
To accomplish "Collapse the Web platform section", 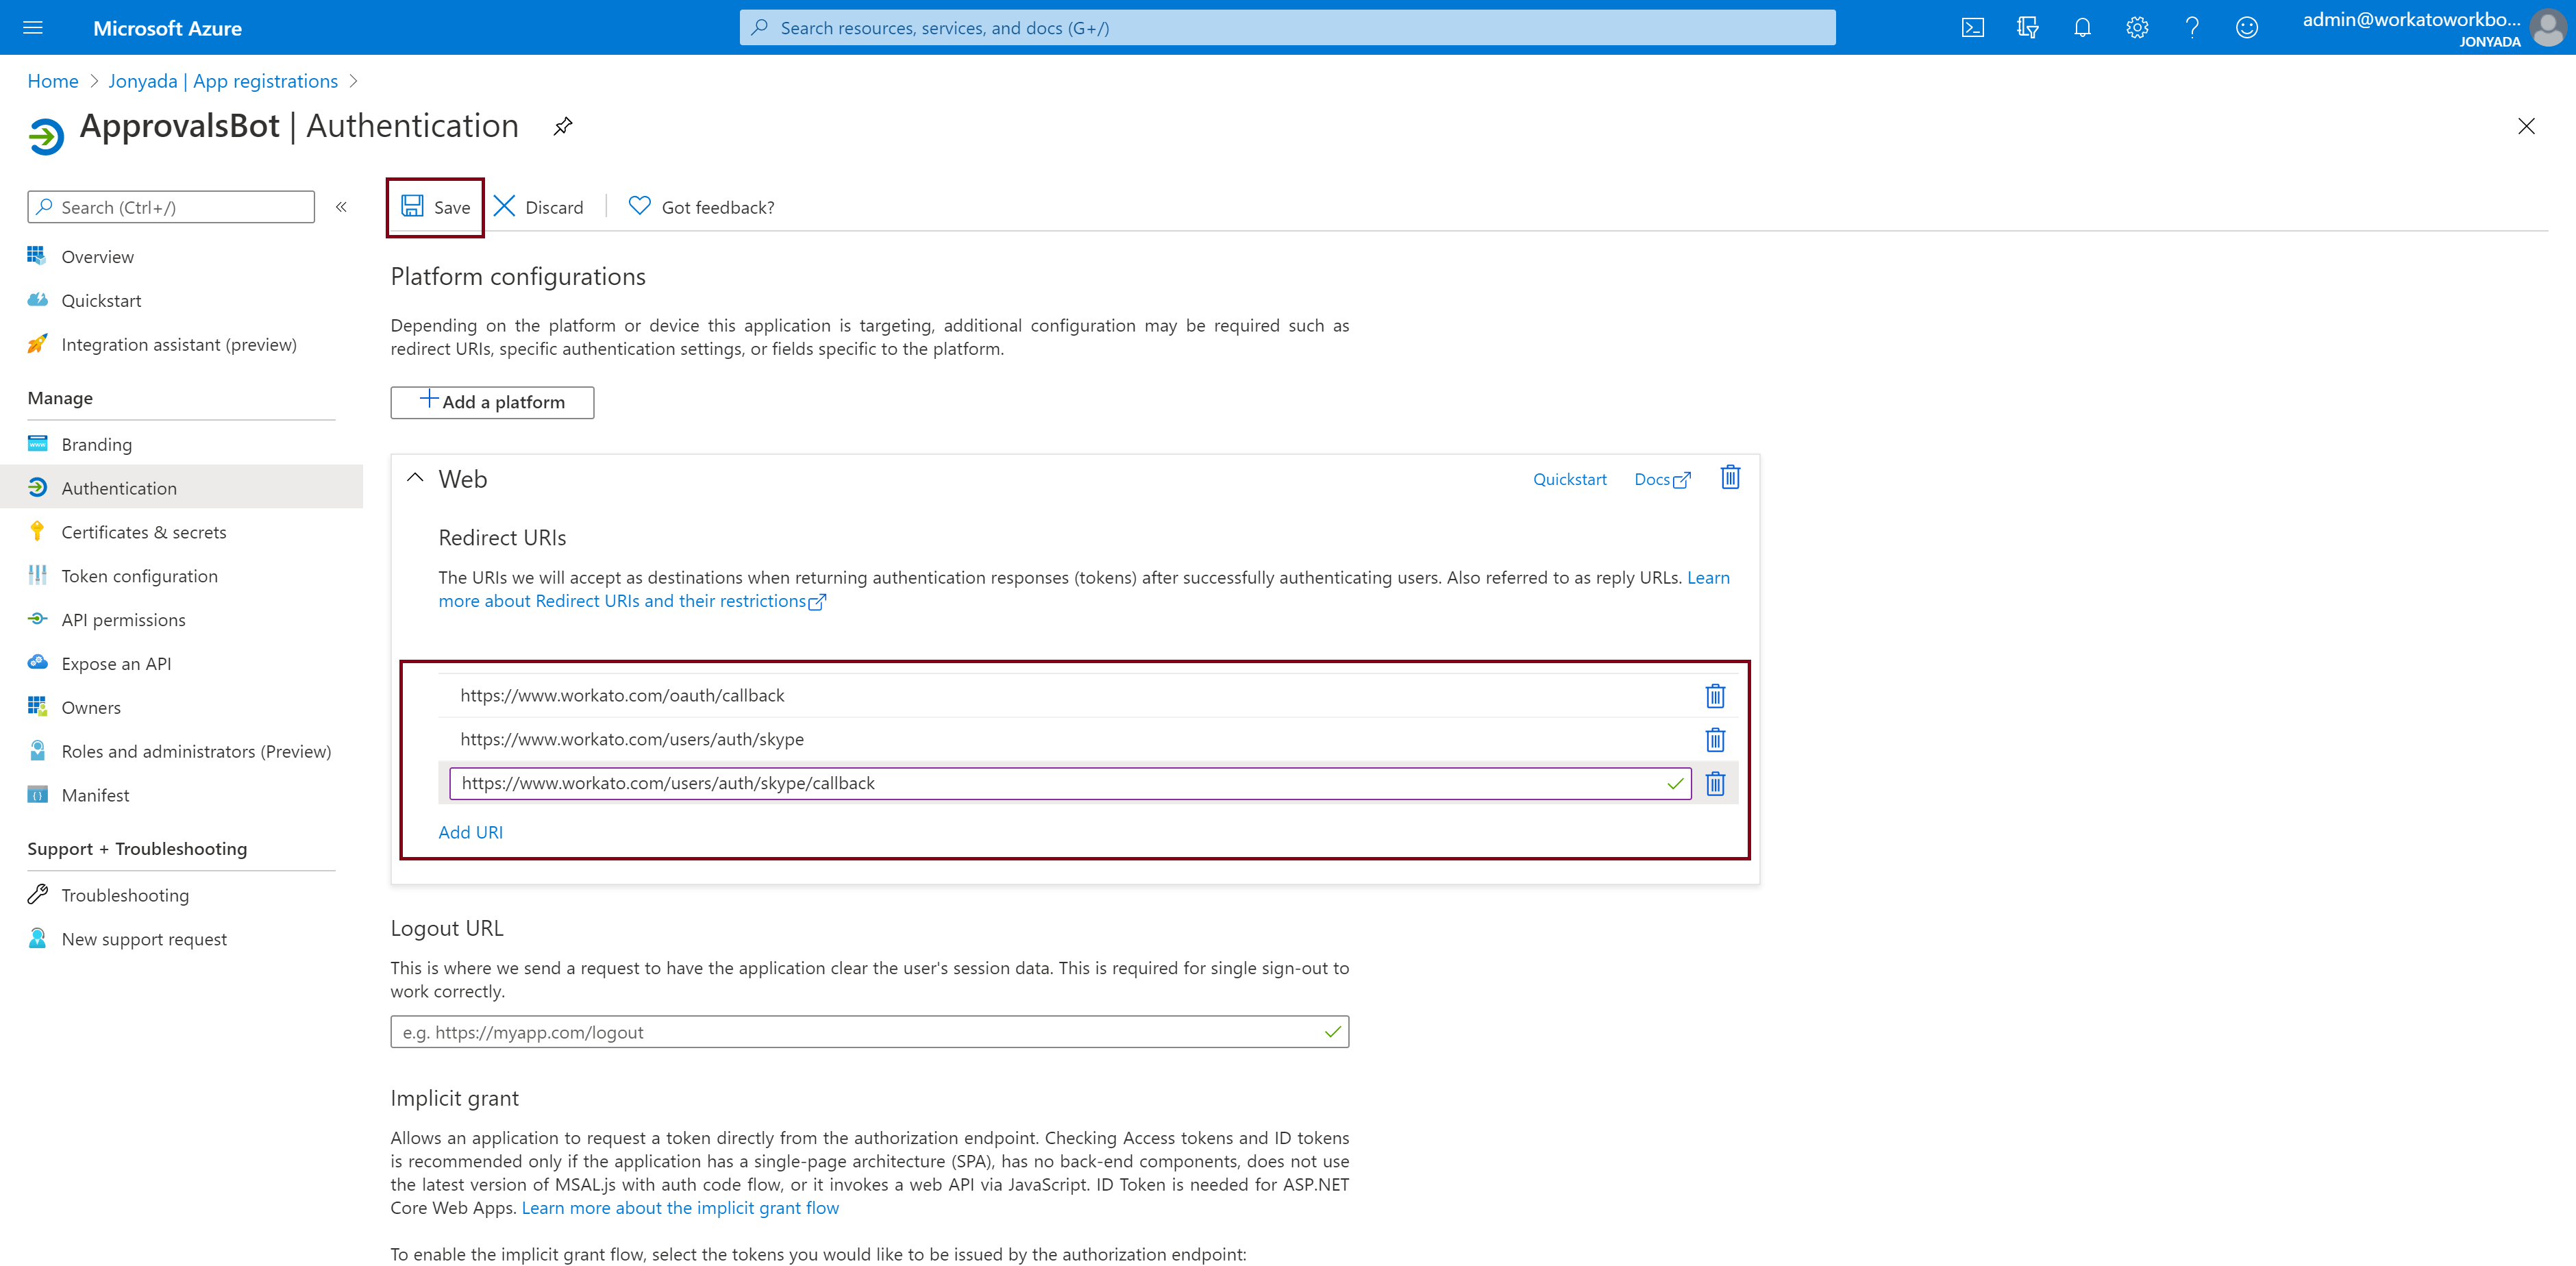I will point(415,478).
